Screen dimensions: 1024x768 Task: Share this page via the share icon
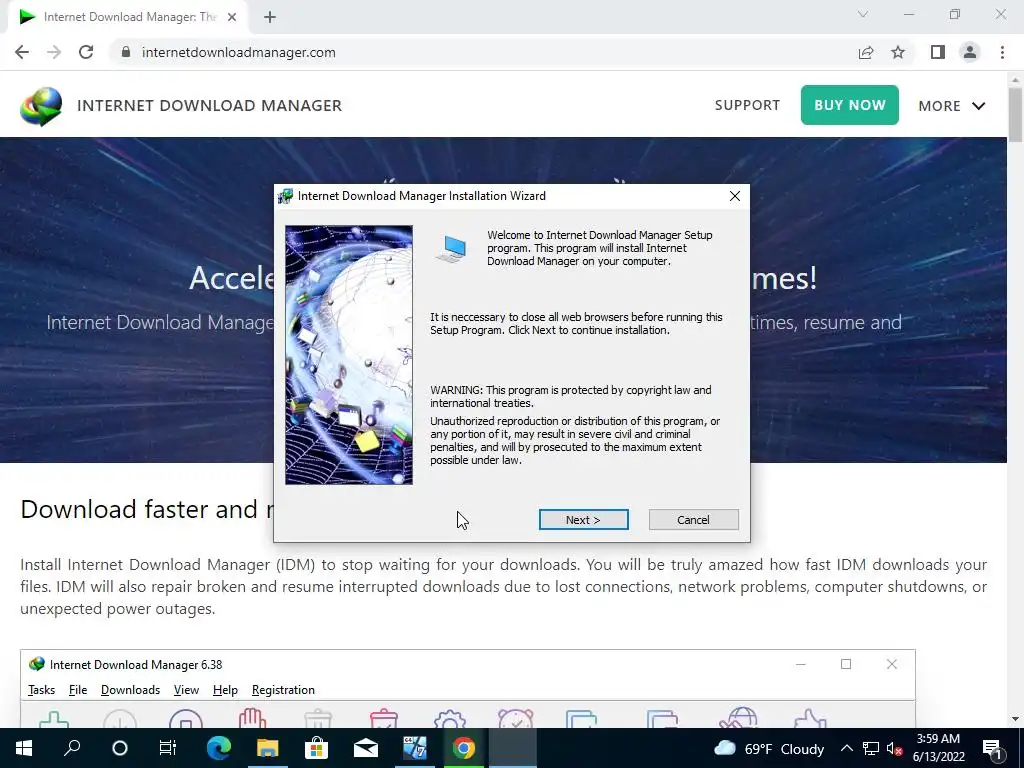tap(866, 52)
